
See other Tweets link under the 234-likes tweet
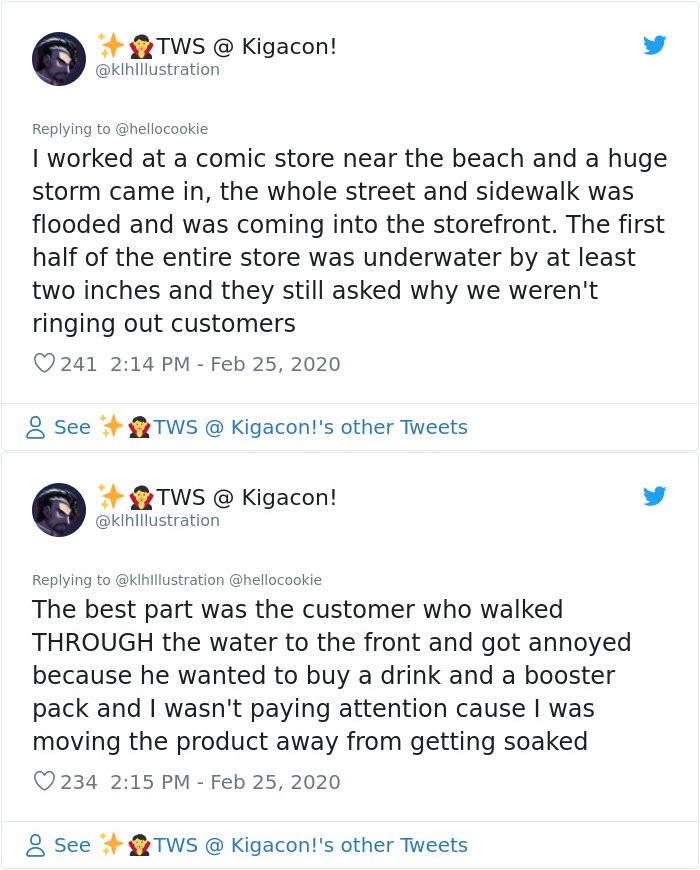[260, 846]
